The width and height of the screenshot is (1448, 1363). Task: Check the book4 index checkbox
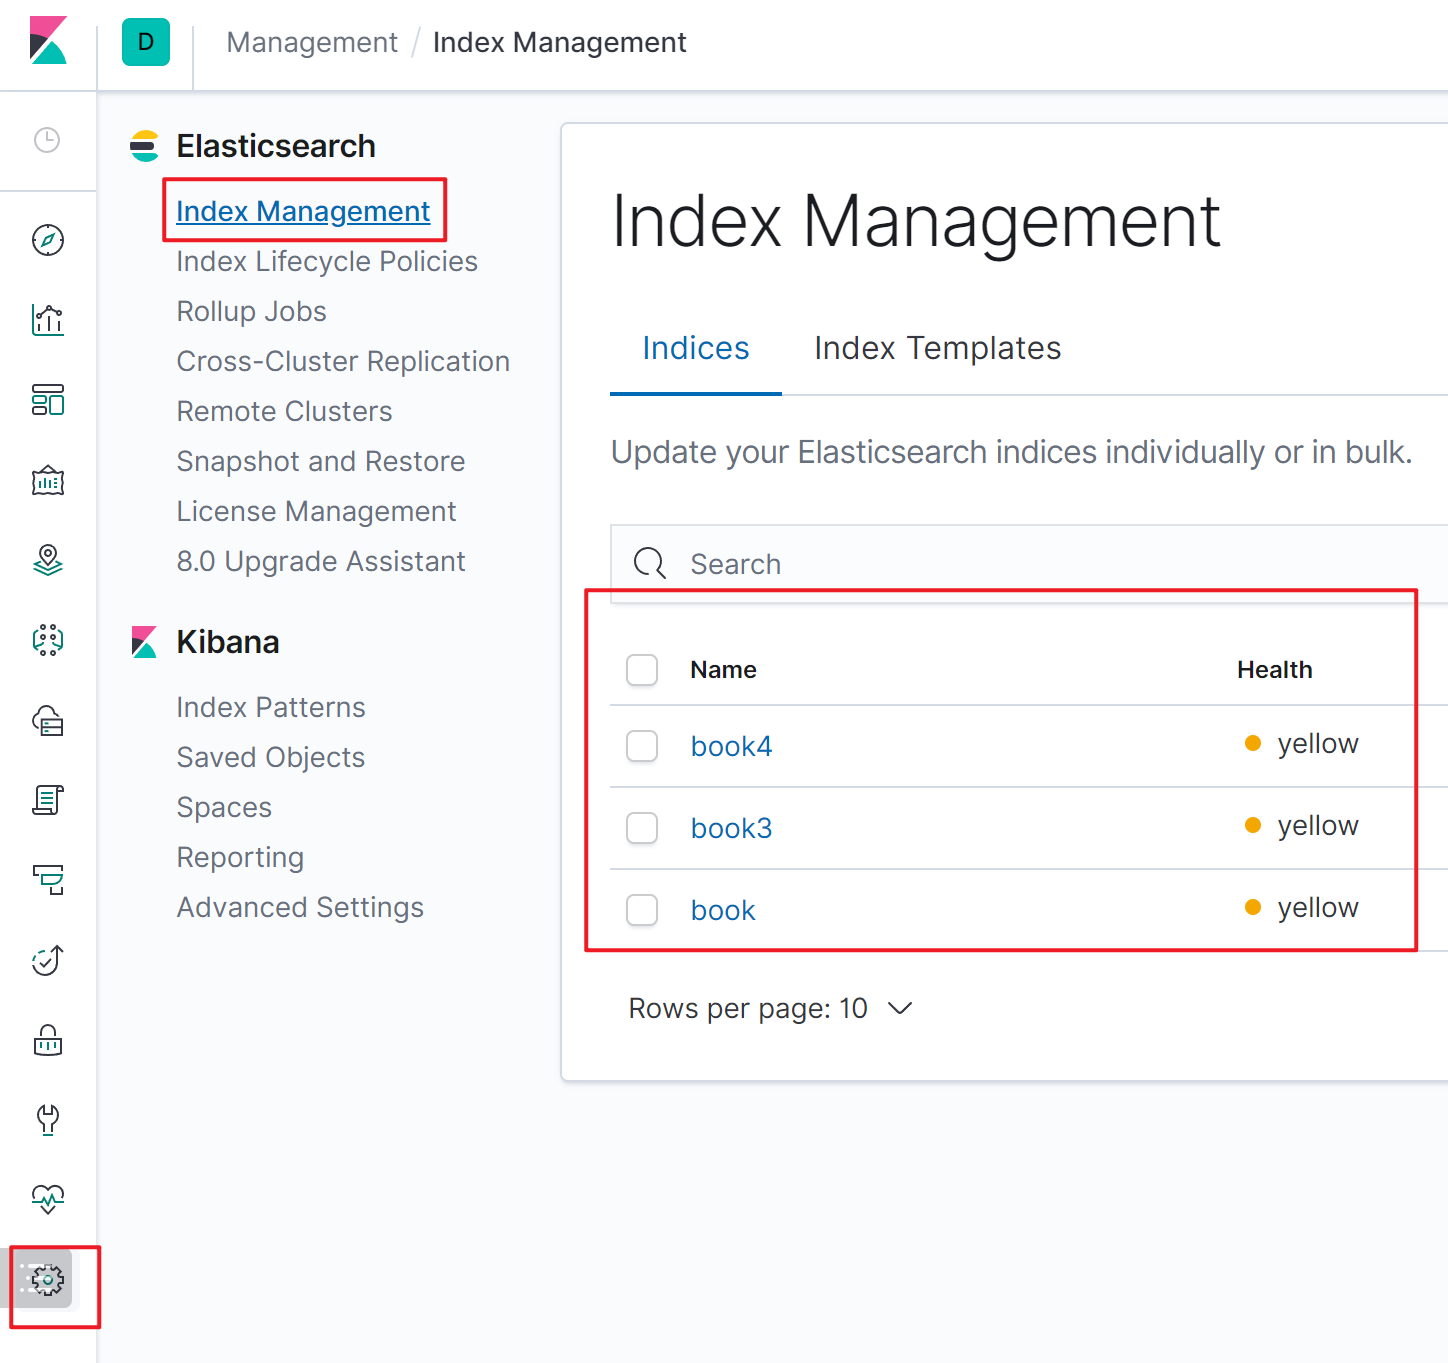(642, 746)
